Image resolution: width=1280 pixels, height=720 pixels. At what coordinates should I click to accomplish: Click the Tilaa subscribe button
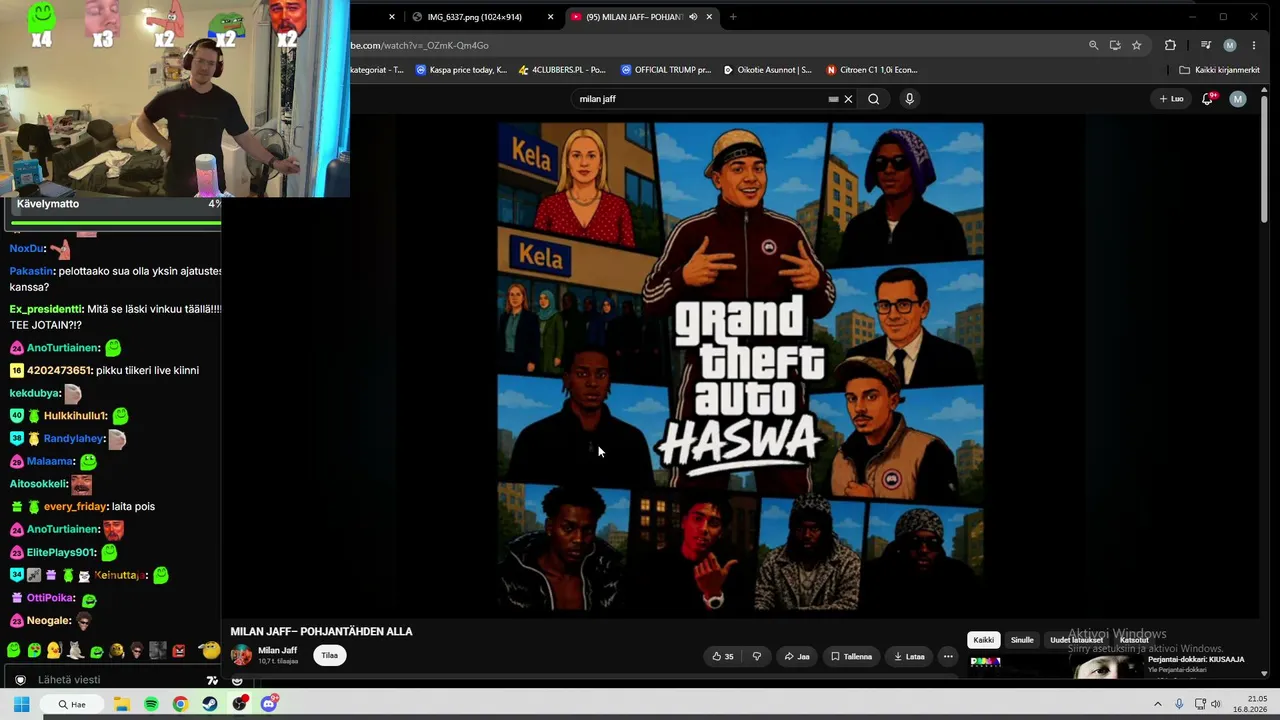329,656
